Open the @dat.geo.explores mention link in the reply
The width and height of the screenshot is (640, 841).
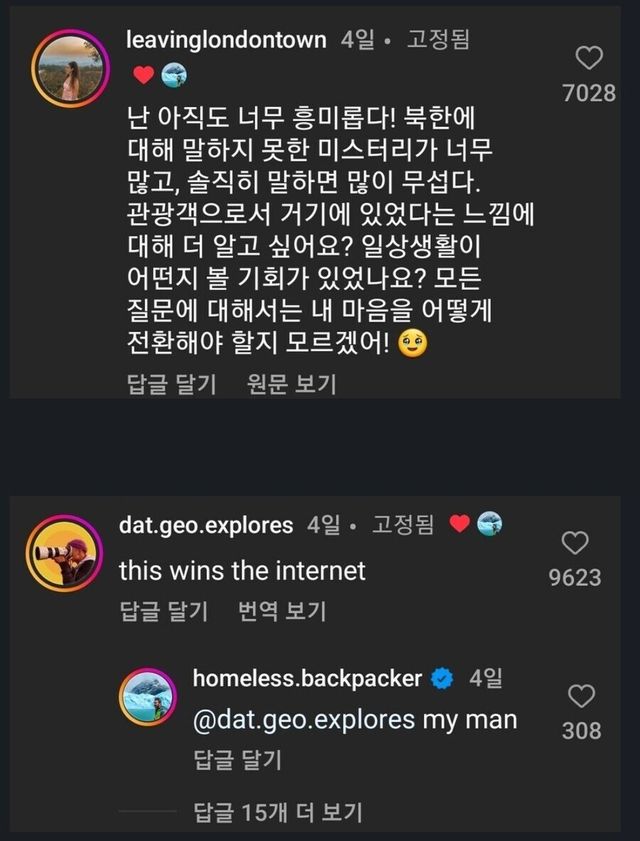(x=303, y=719)
